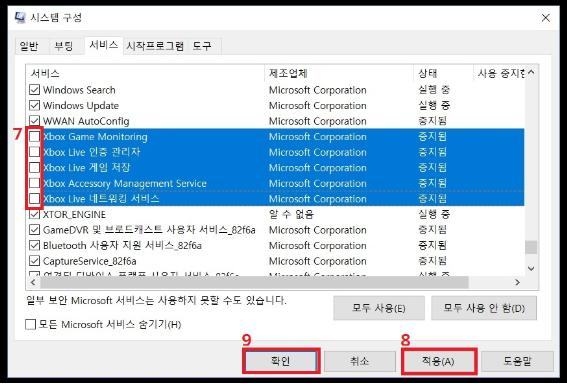Enable all services with 모두 사용(E)

(x=379, y=308)
